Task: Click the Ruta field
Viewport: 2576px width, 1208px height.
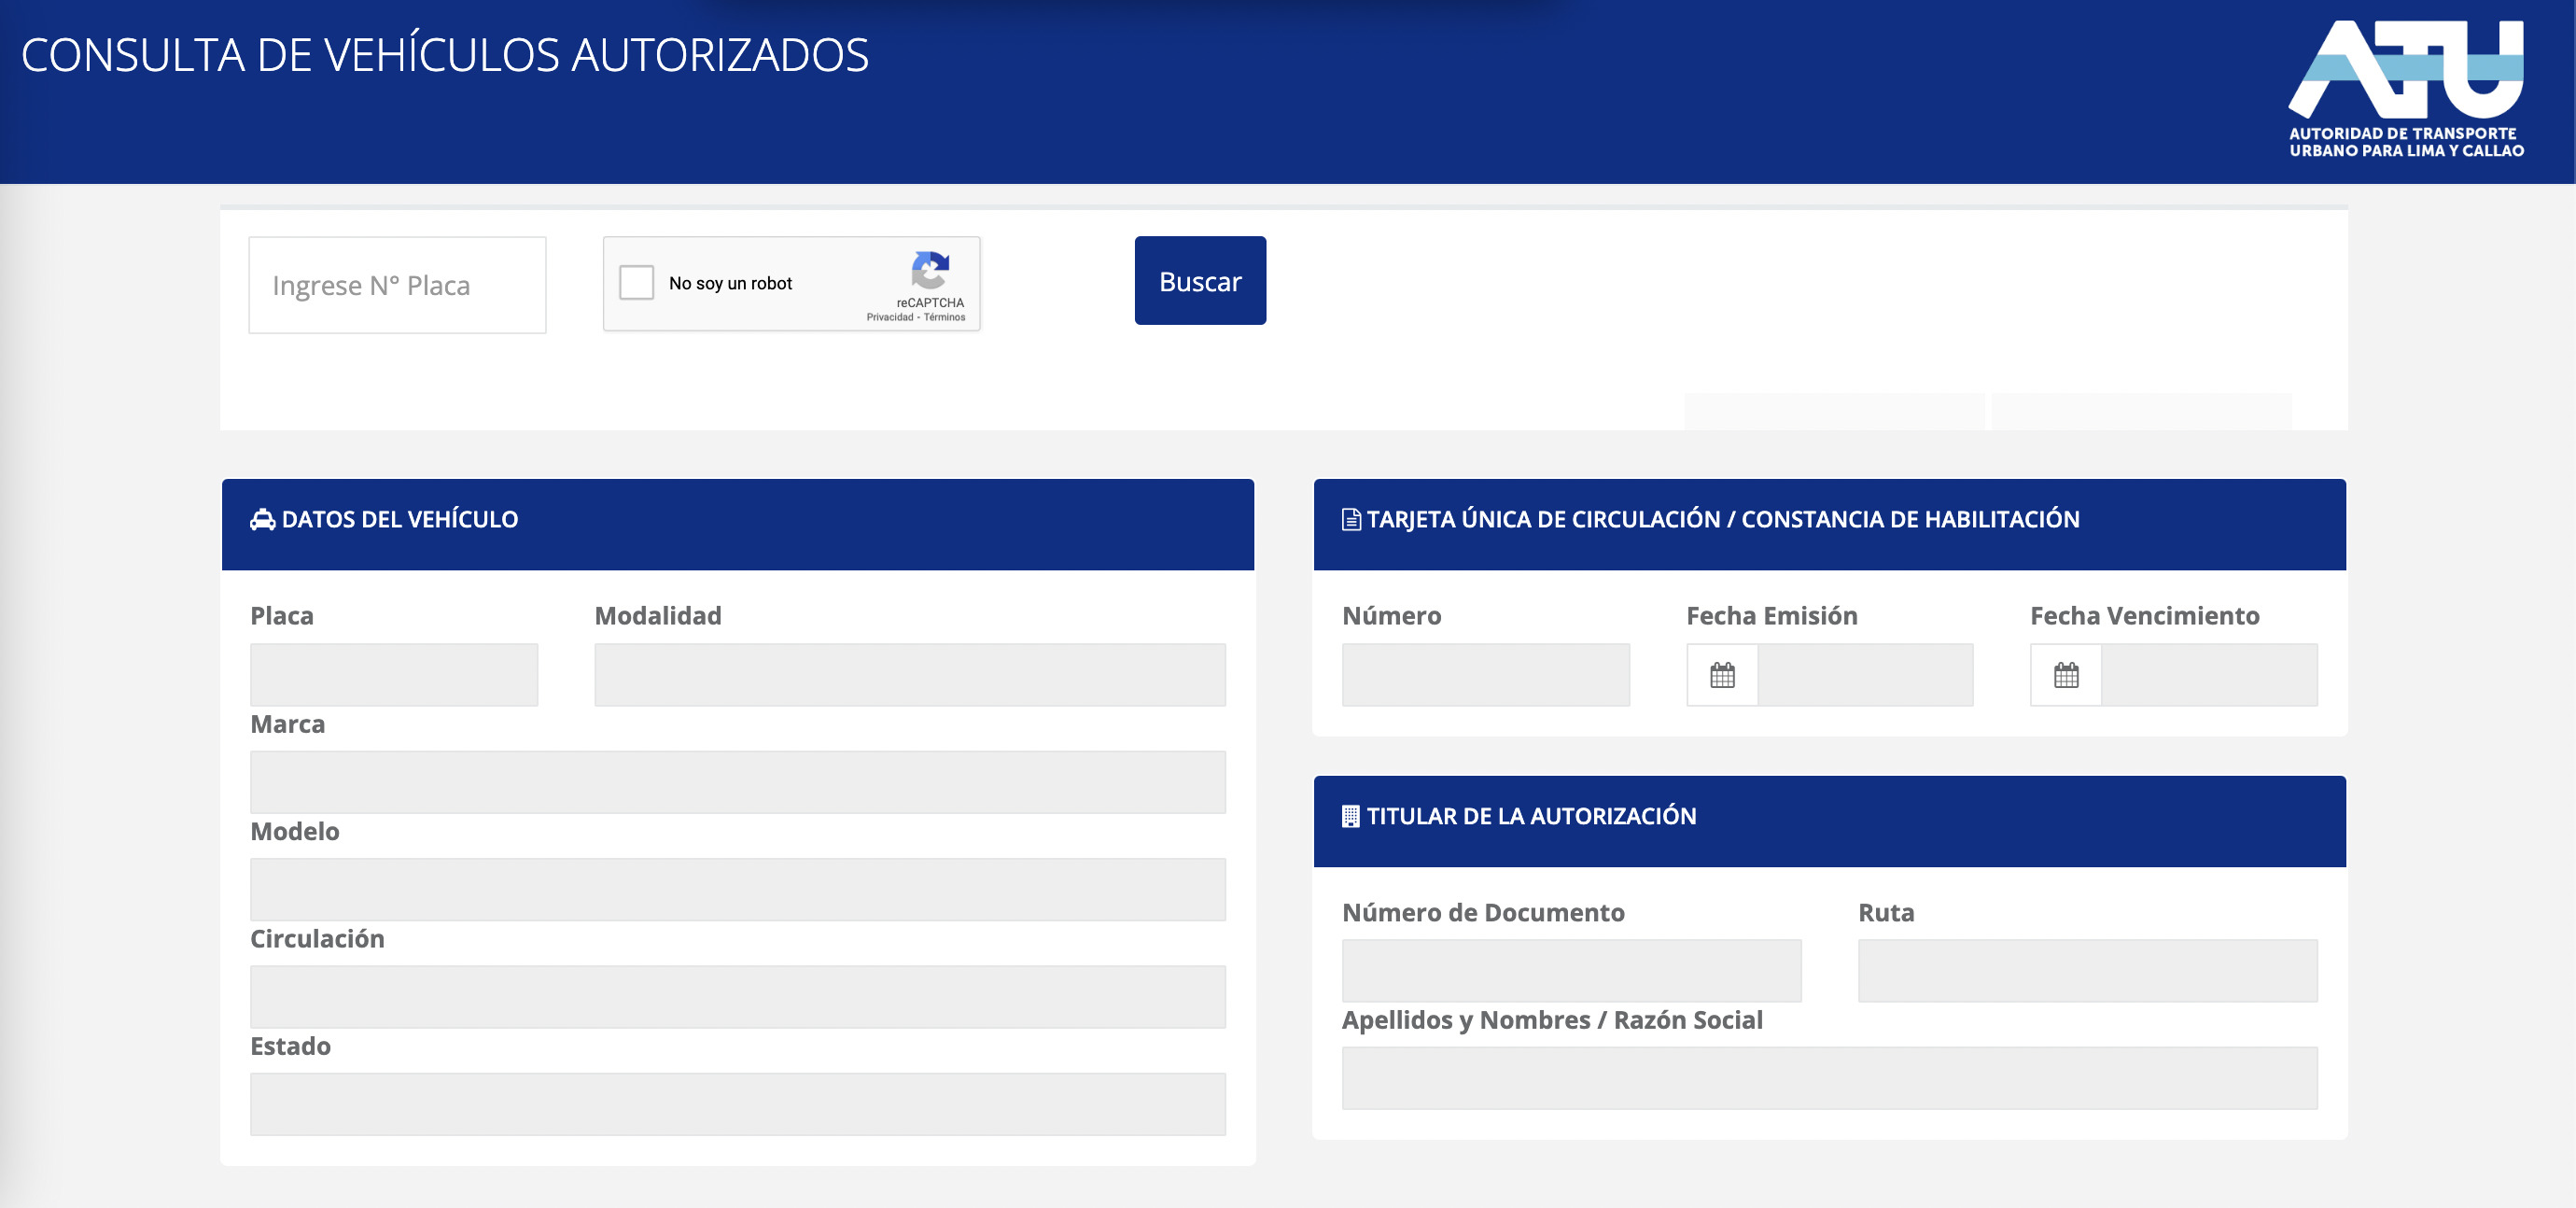Action: [2087, 971]
